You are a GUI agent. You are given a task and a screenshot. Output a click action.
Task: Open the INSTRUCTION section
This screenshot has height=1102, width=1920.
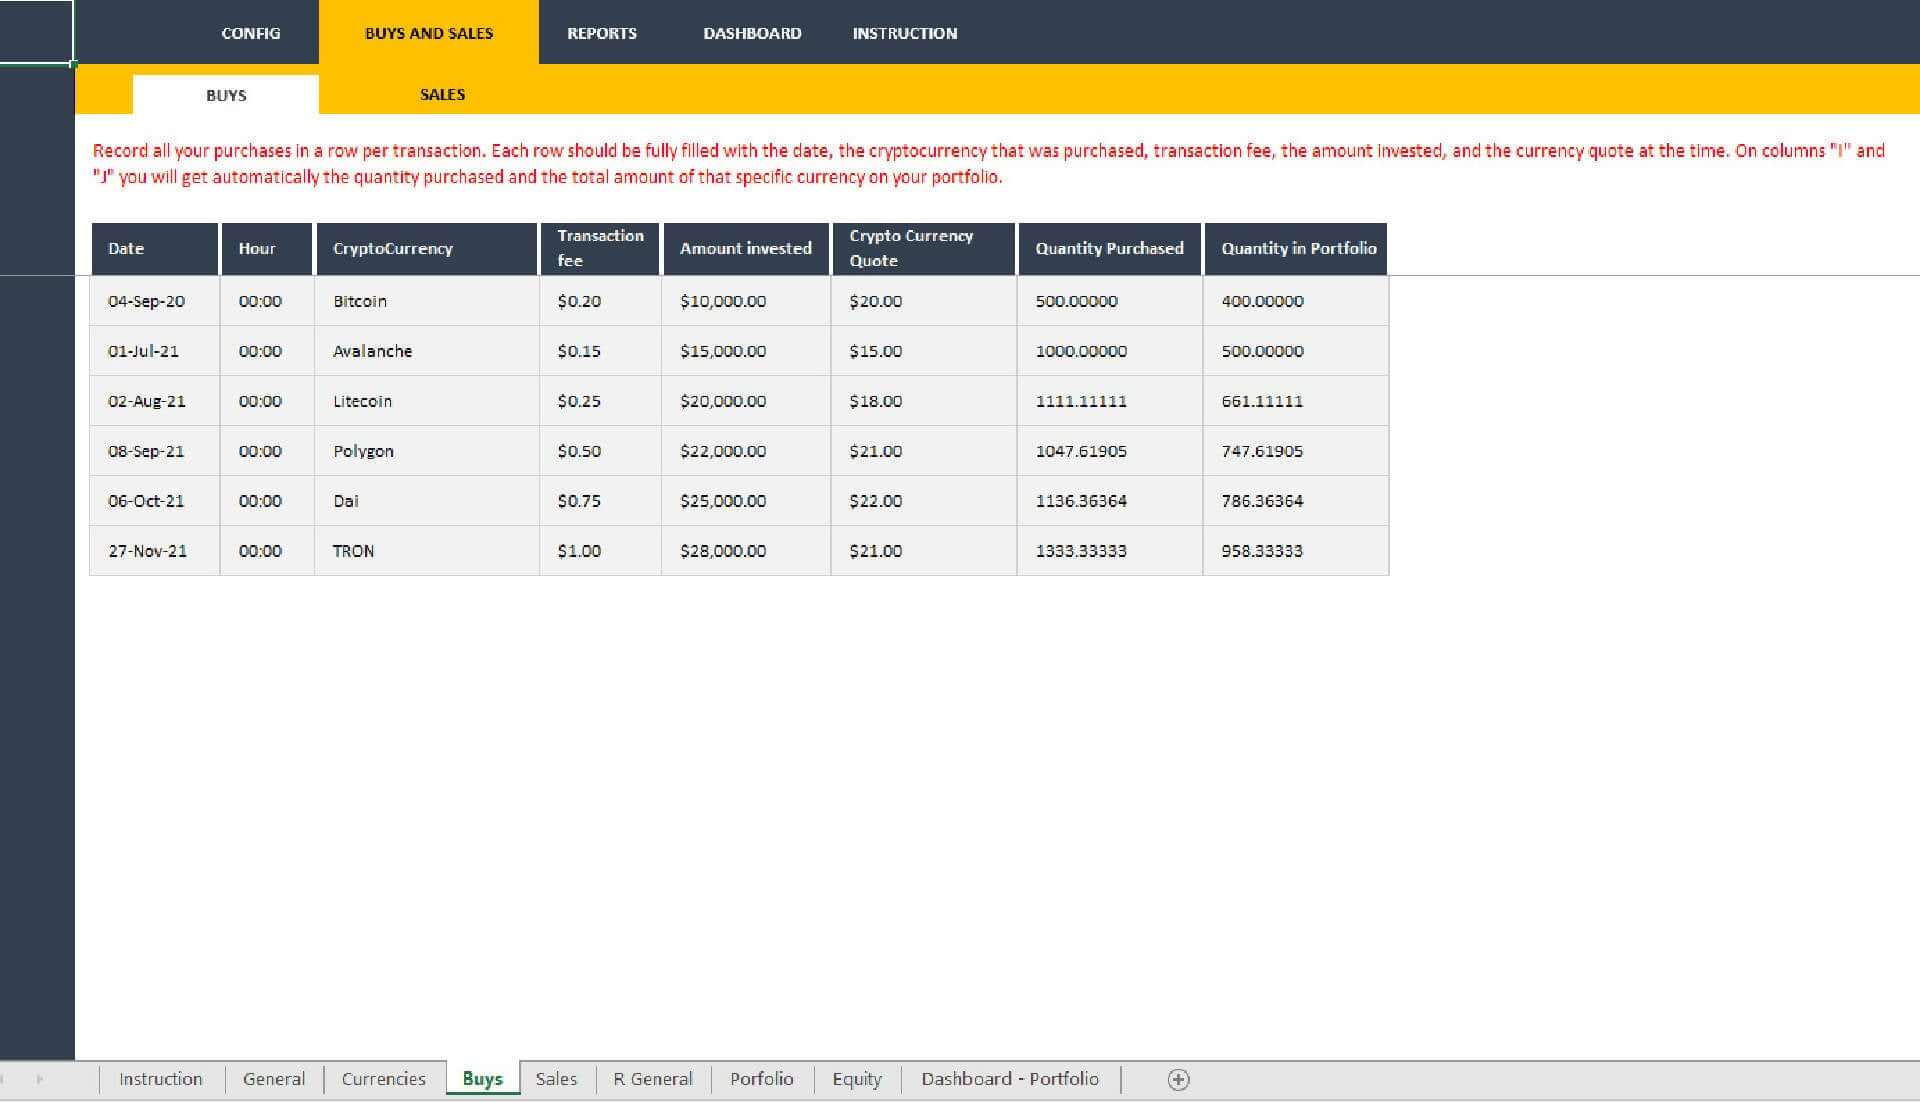[x=901, y=33]
